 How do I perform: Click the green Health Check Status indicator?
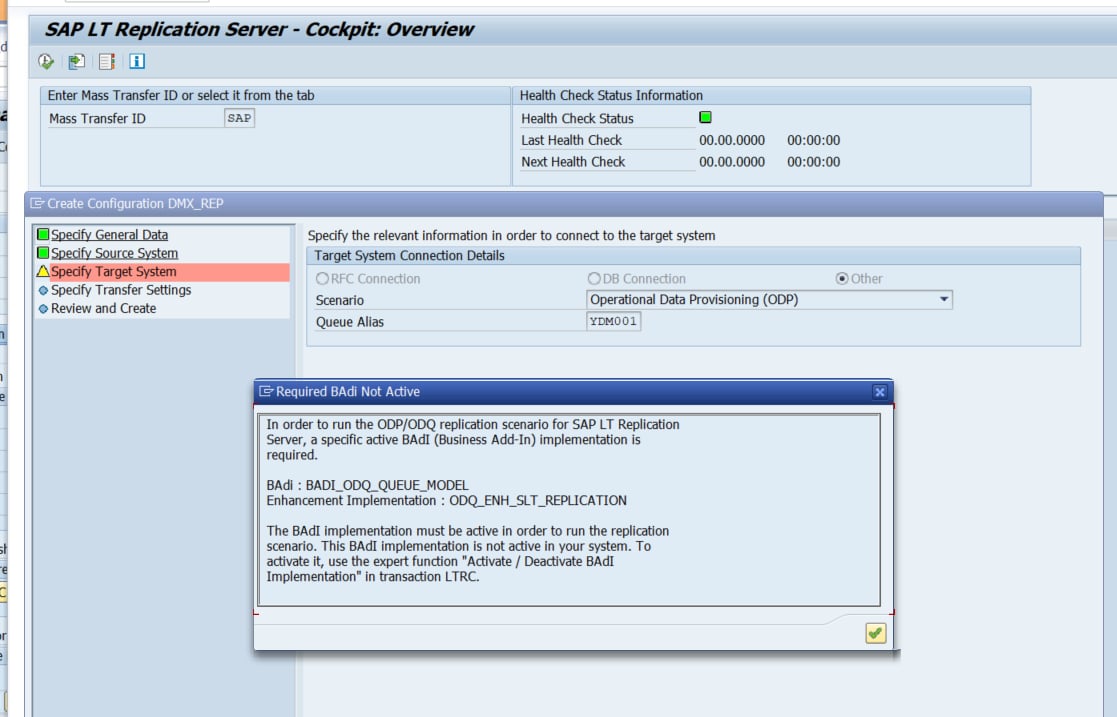tap(705, 118)
